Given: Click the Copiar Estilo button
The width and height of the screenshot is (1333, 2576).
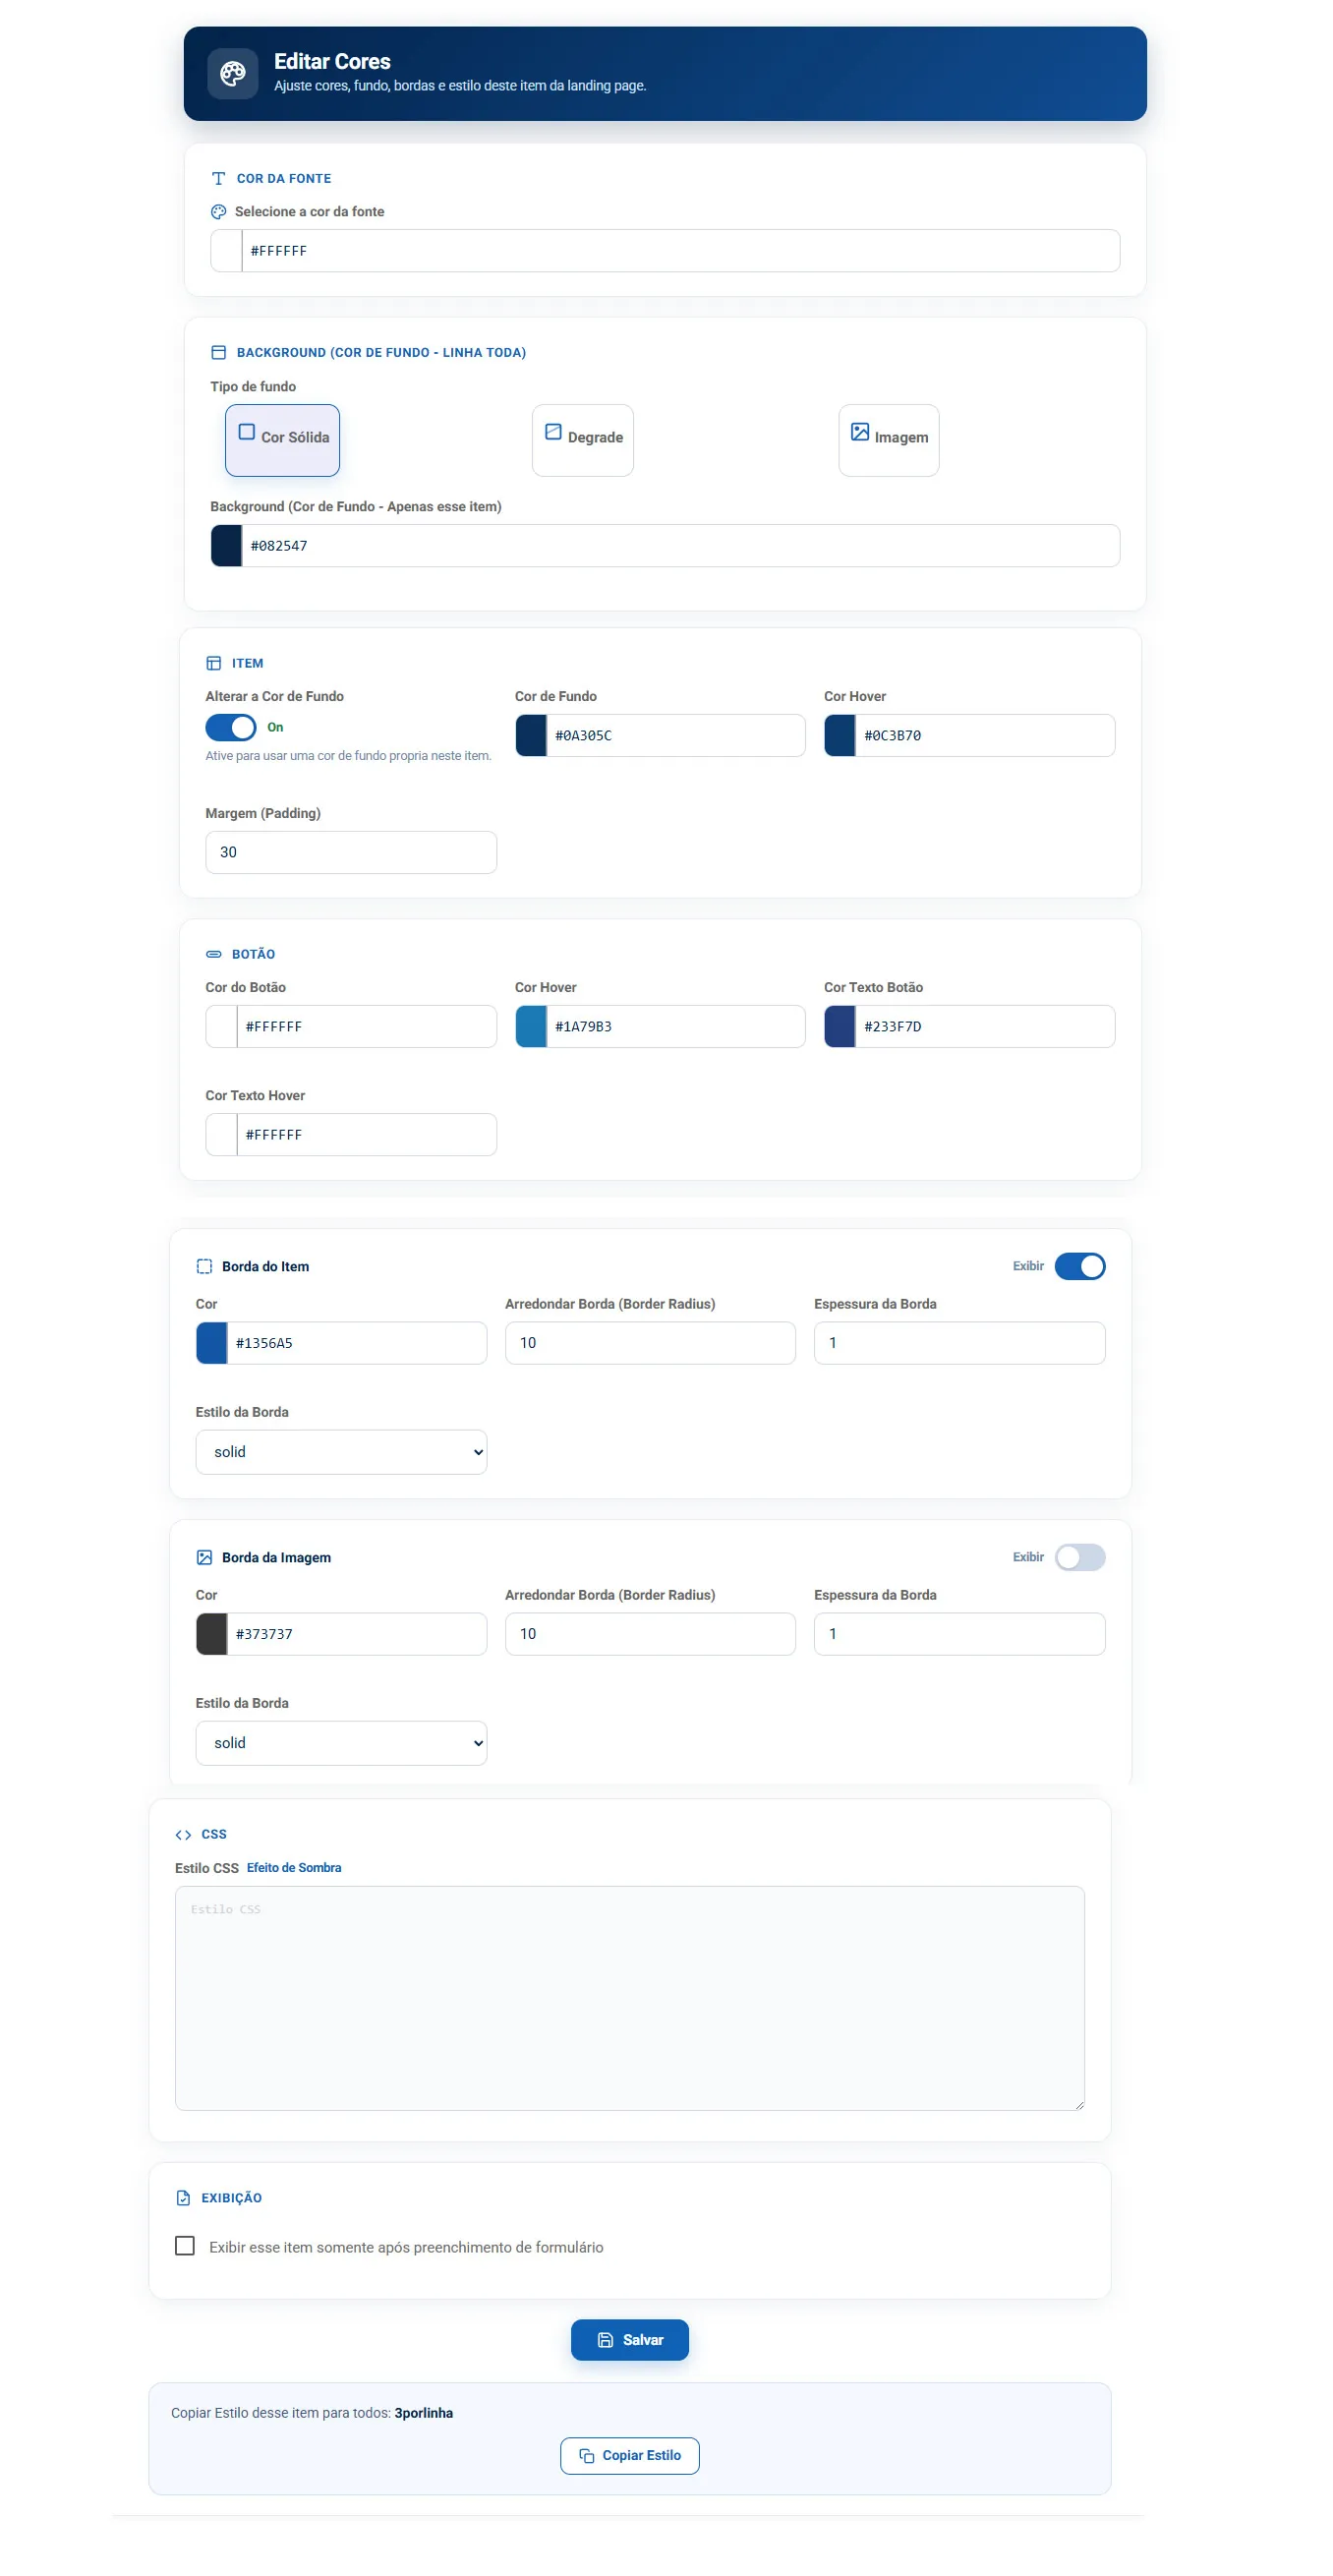Looking at the screenshot, I should click(x=630, y=2457).
